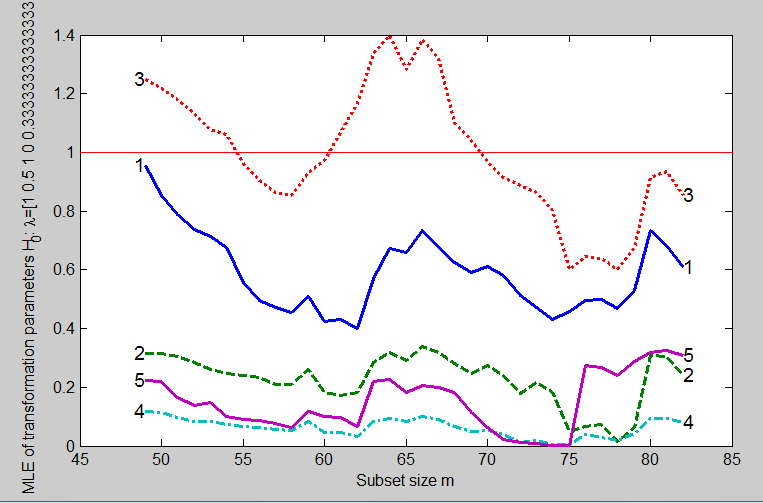The height and width of the screenshot is (503, 763).
Task: Click the x-axis tick label 85
Action: (x=731, y=463)
